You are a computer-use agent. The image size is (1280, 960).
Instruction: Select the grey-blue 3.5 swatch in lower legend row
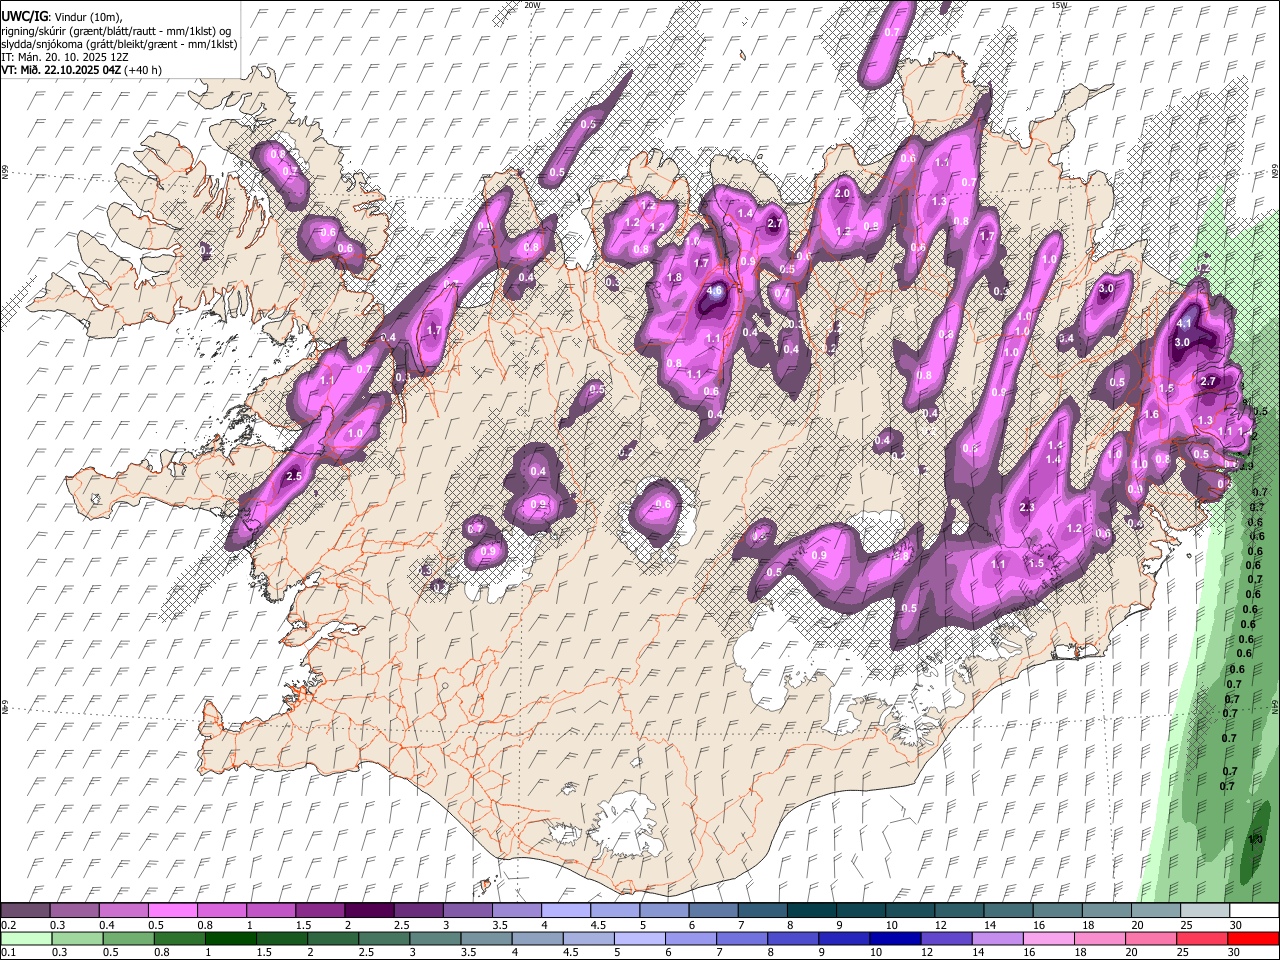click(x=485, y=938)
